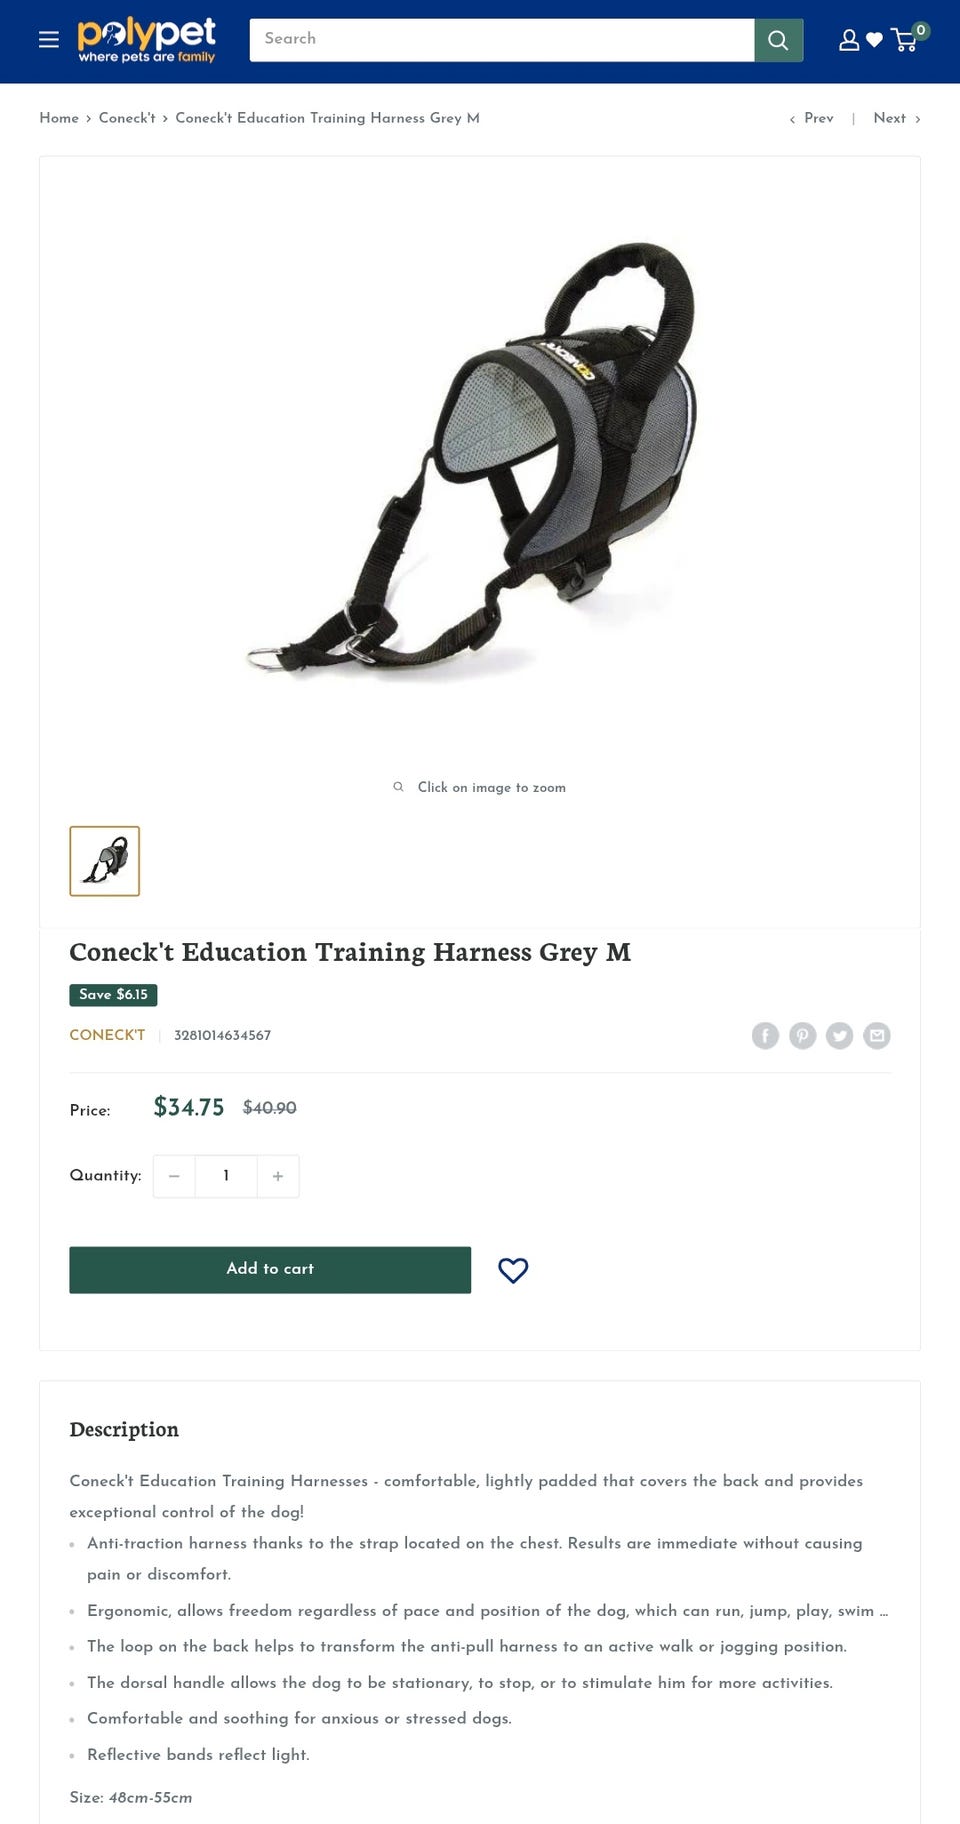Share product on Twitter
This screenshot has height=1824, width=960.
point(839,1035)
